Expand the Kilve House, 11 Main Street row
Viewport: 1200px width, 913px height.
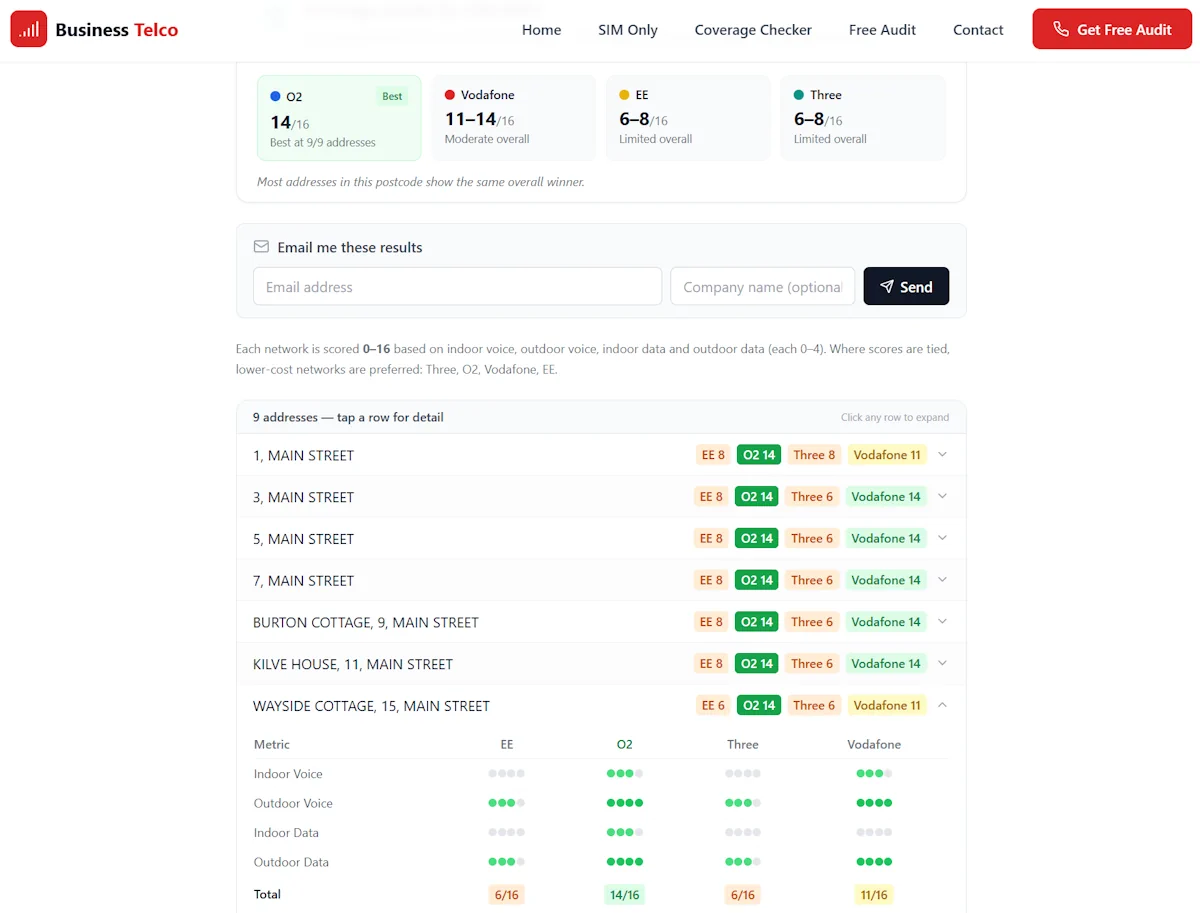point(941,663)
